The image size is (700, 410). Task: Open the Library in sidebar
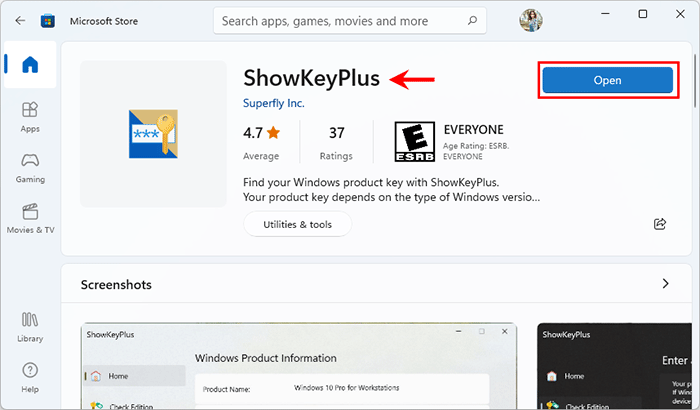30,327
